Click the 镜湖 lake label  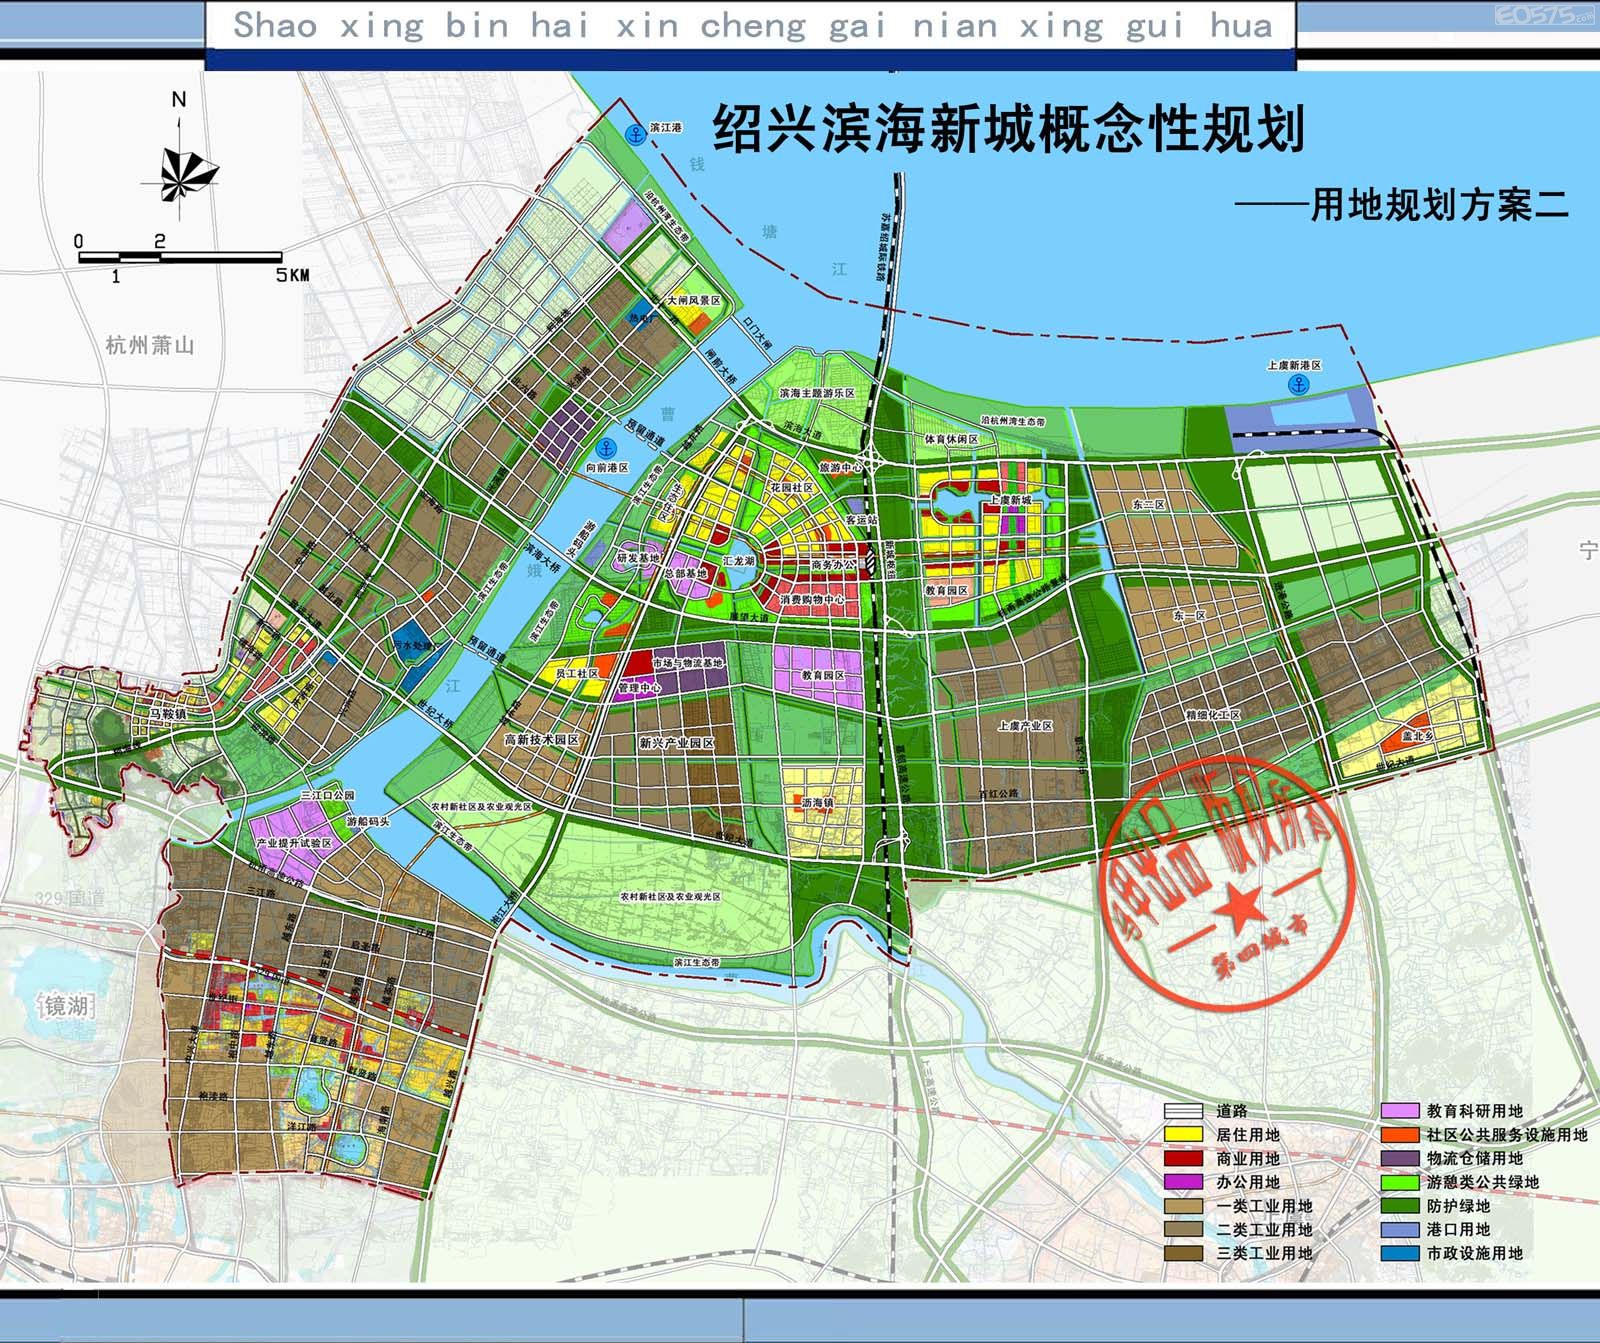coord(65,1005)
